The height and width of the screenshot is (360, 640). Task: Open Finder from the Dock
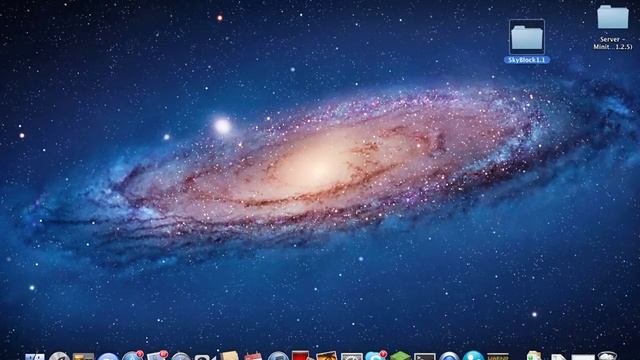[x=35, y=357]
